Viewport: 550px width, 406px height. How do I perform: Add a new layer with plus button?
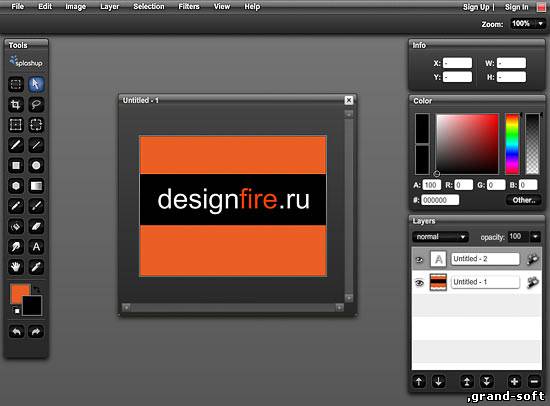514,381
